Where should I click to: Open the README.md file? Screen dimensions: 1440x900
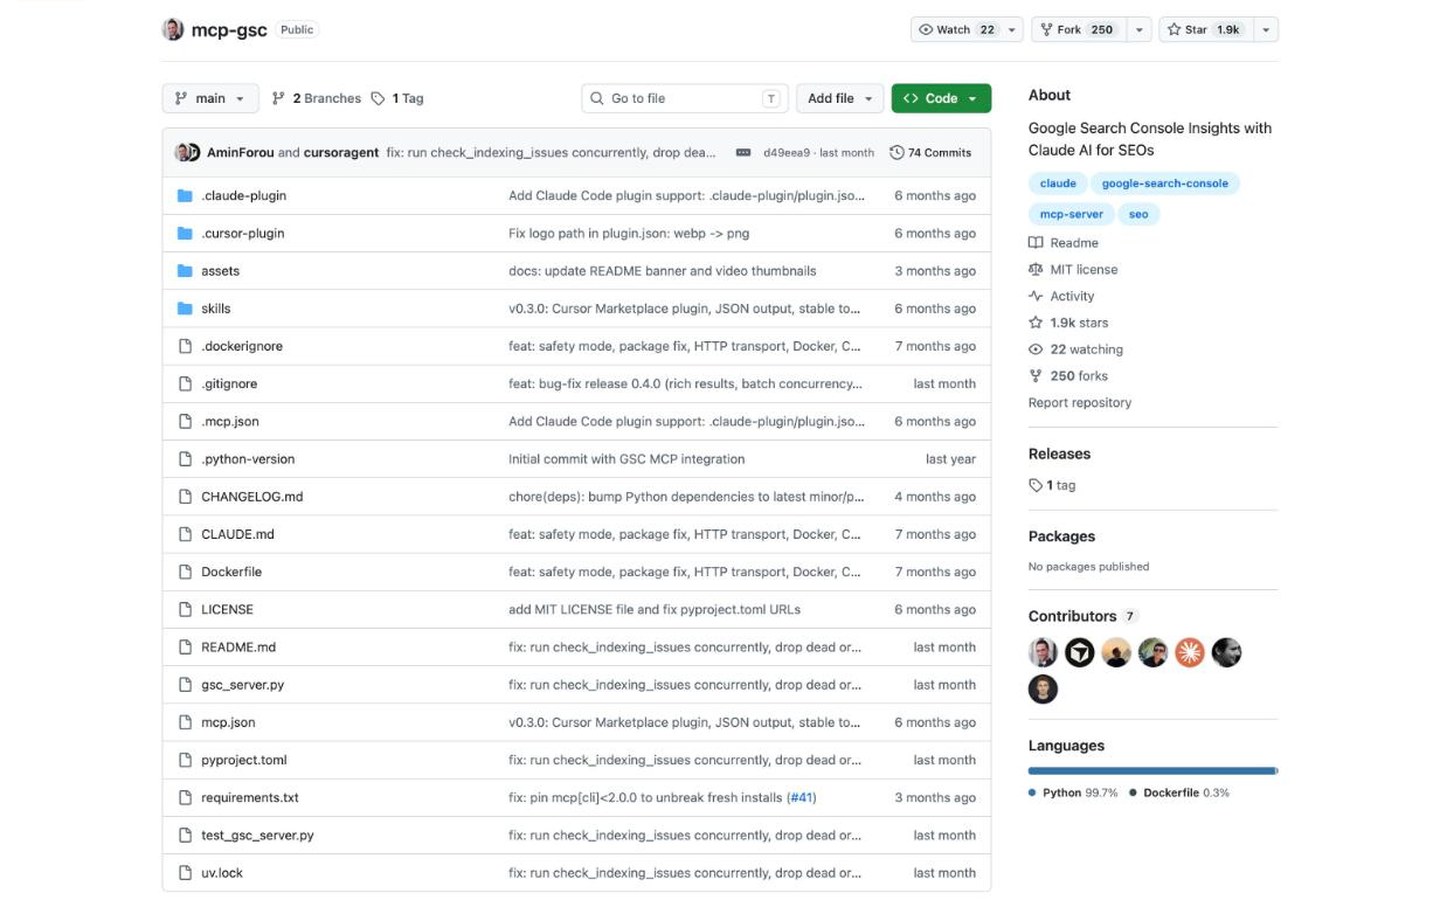pyautogui.click(x=238, y=647)
